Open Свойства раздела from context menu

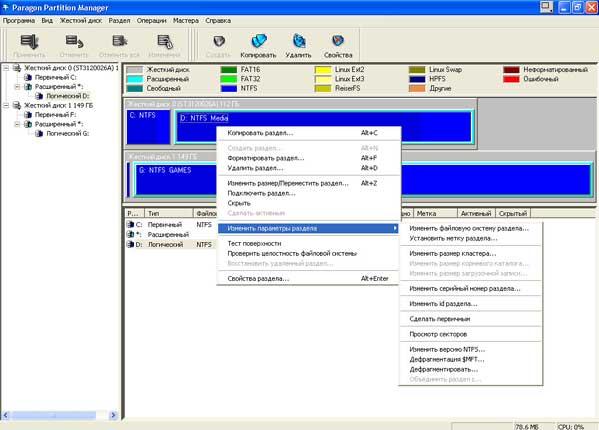coord(308,278)
